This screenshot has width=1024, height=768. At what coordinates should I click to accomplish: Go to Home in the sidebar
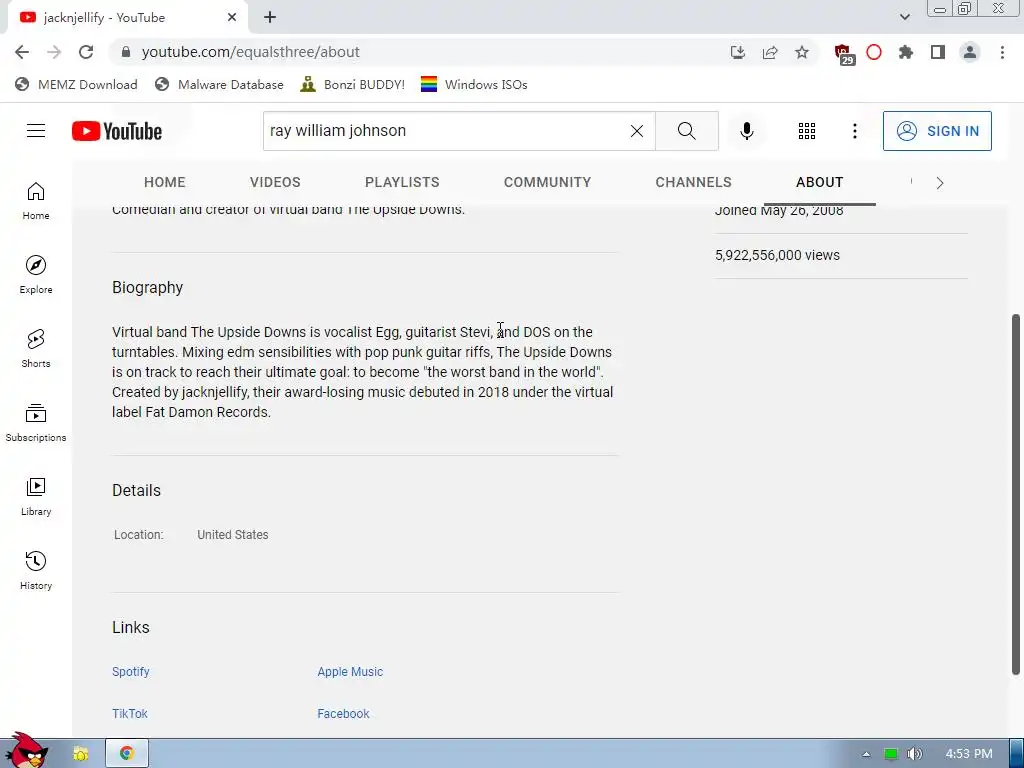click(x=36, y=200)
